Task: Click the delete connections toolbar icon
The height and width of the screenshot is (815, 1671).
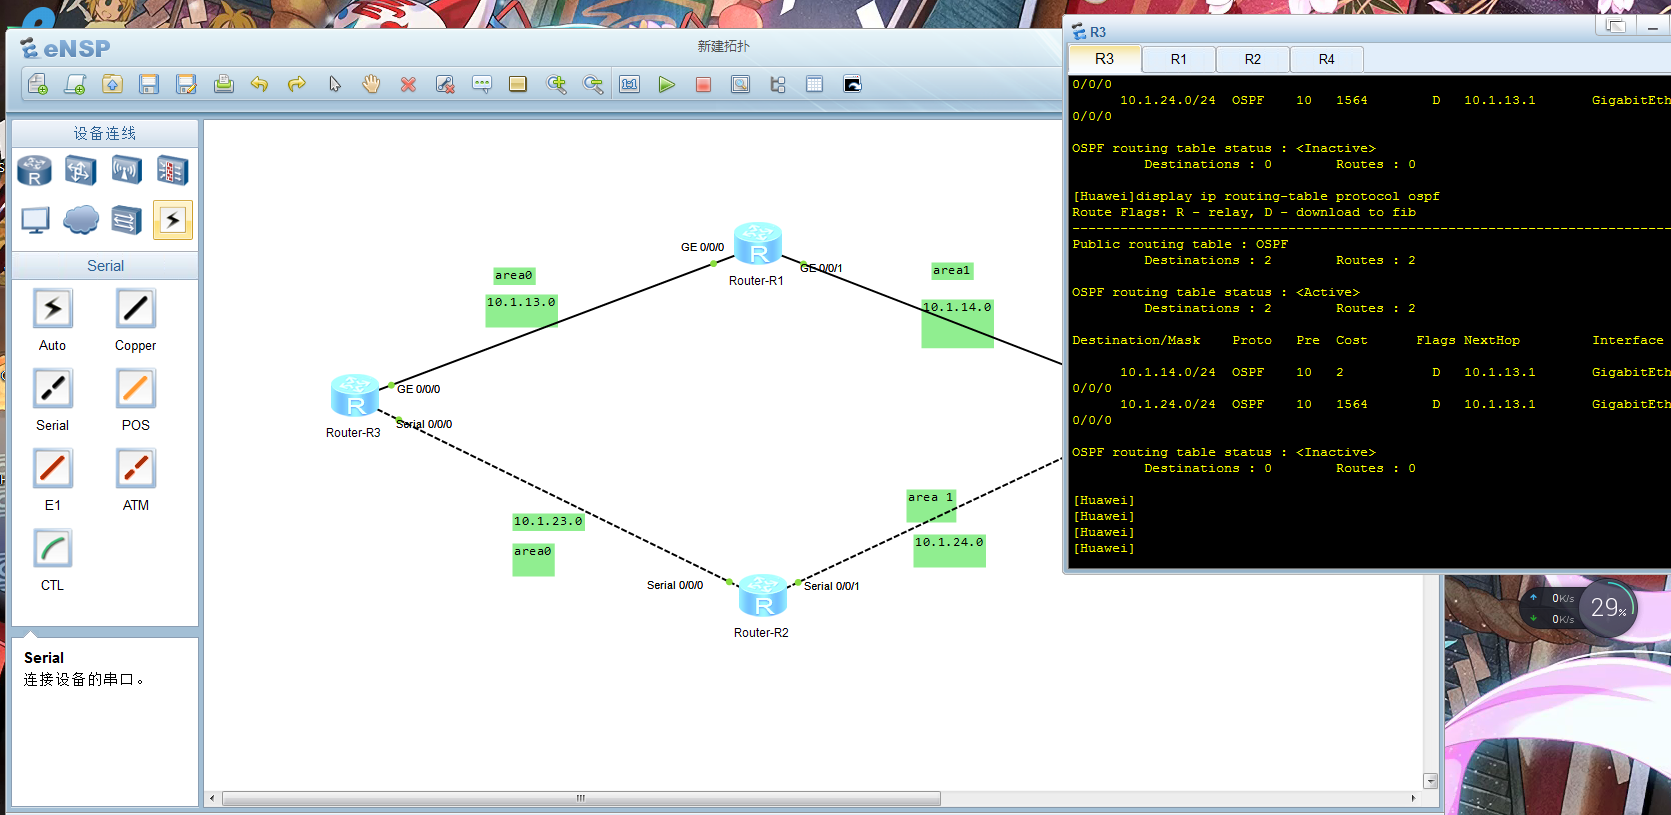Action: [x=445, y=84]
